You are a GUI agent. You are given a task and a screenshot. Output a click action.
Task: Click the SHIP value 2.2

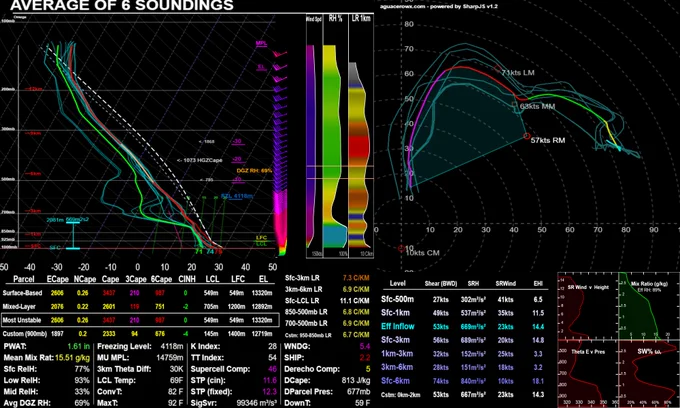point(364,358)
